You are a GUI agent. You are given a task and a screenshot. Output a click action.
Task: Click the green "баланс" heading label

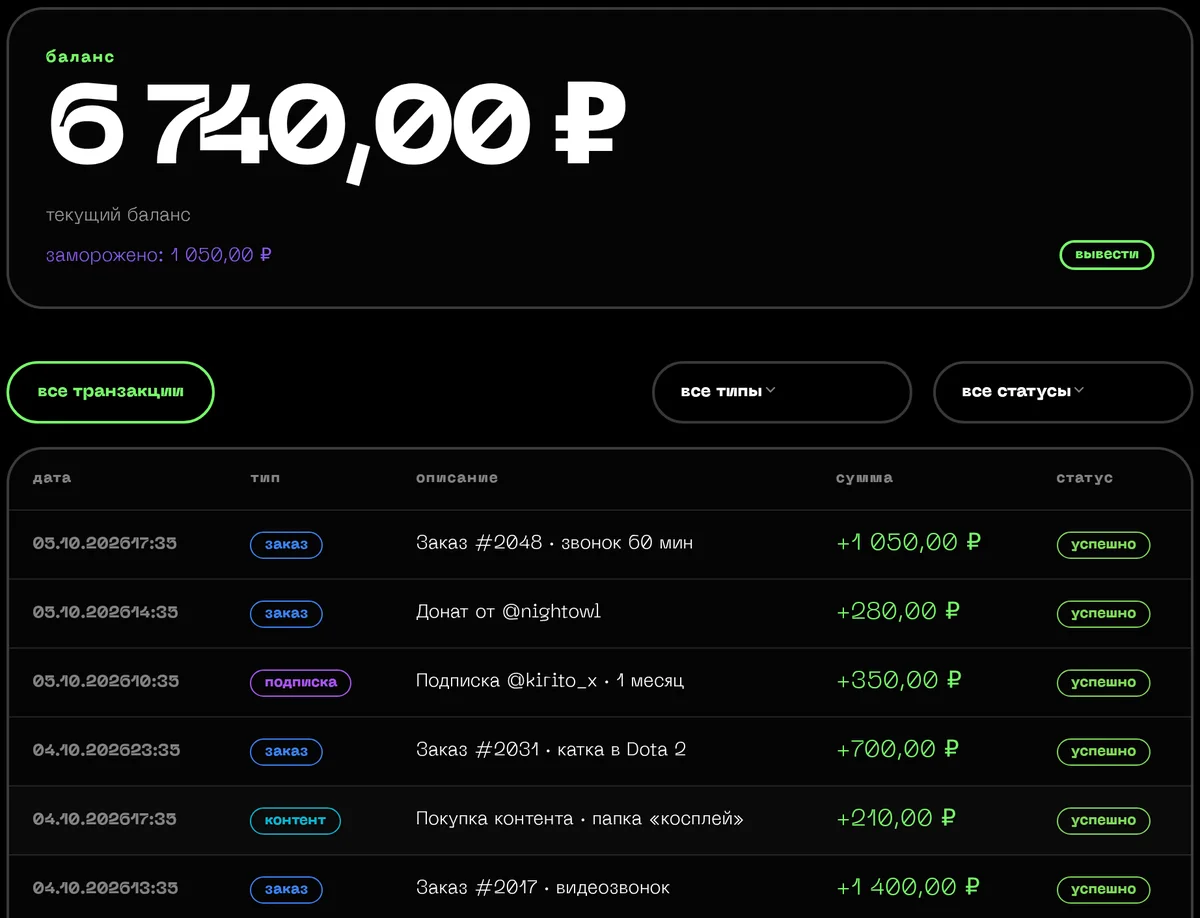pyautogui.click(x=80, y=57)
